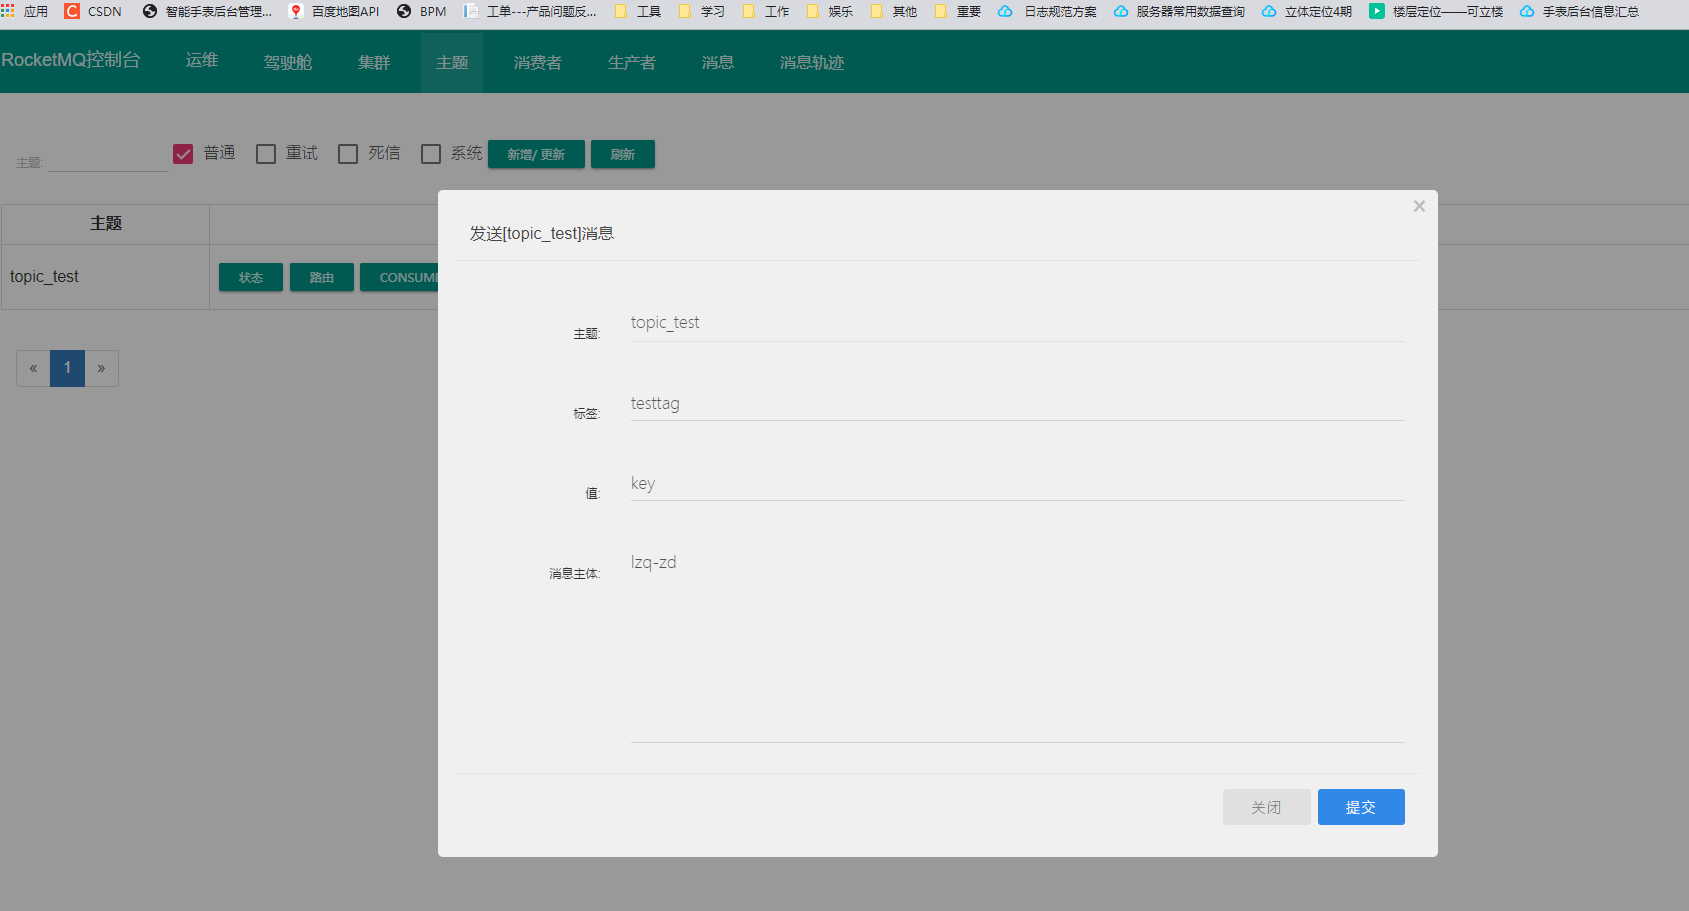Submit the message with 提交 button
The width and height of the screenshot is (1689, 911).
tap(1361, 807)
